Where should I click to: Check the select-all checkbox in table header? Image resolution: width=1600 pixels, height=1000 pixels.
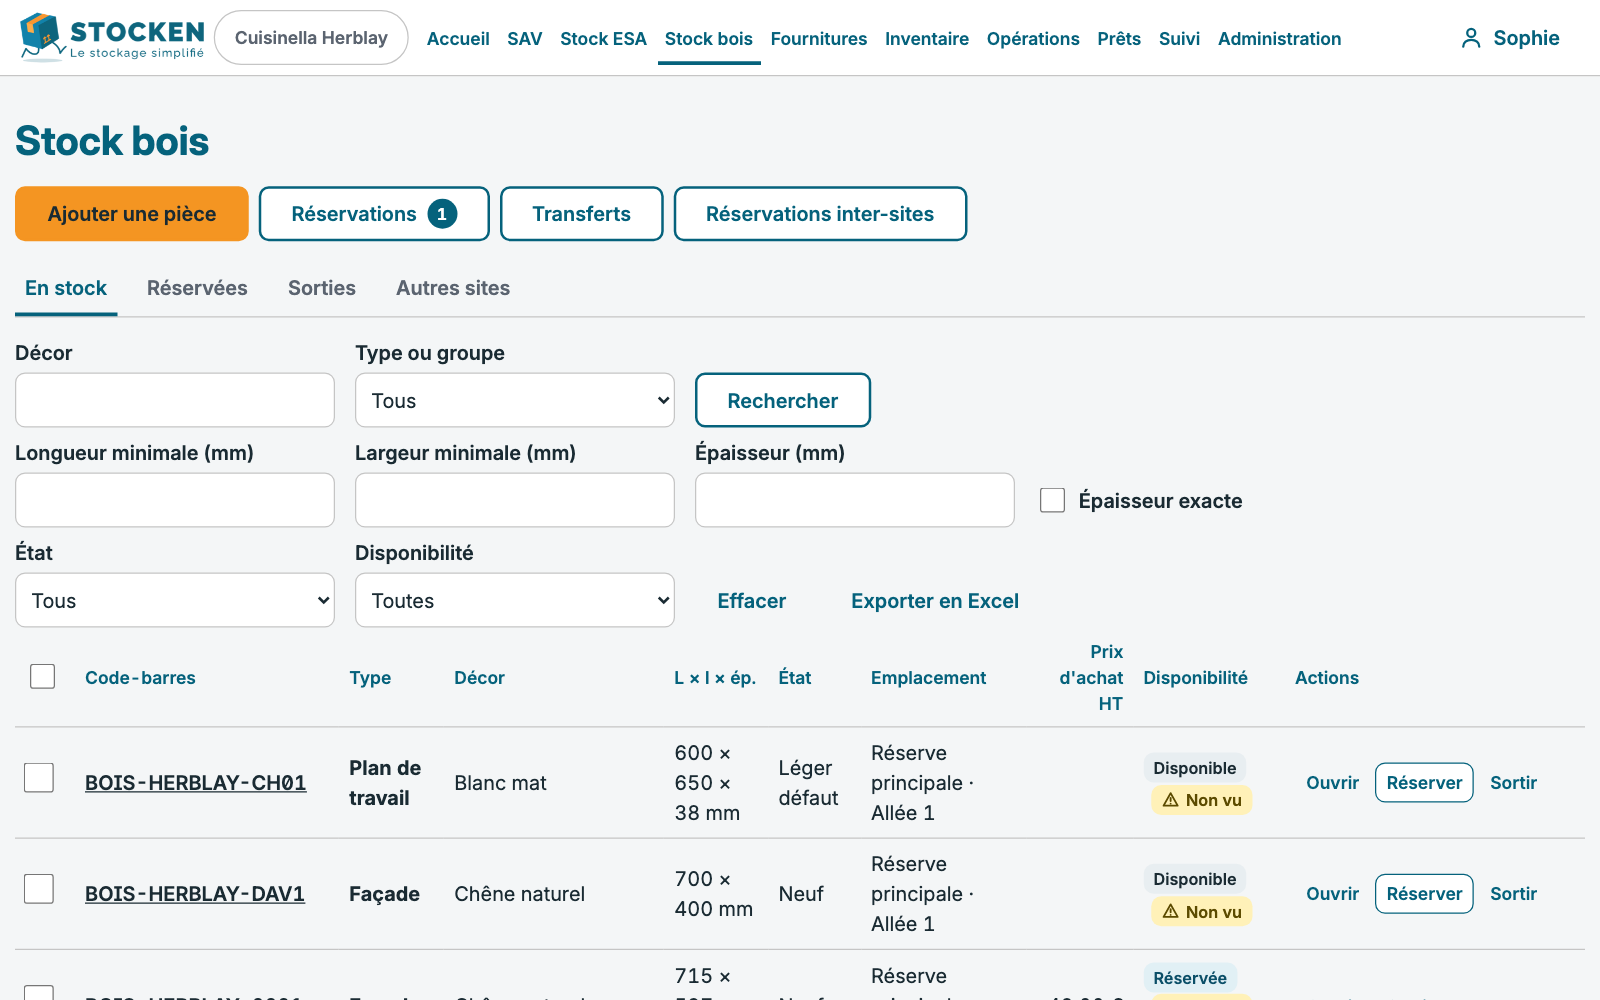tap(42, 677)
